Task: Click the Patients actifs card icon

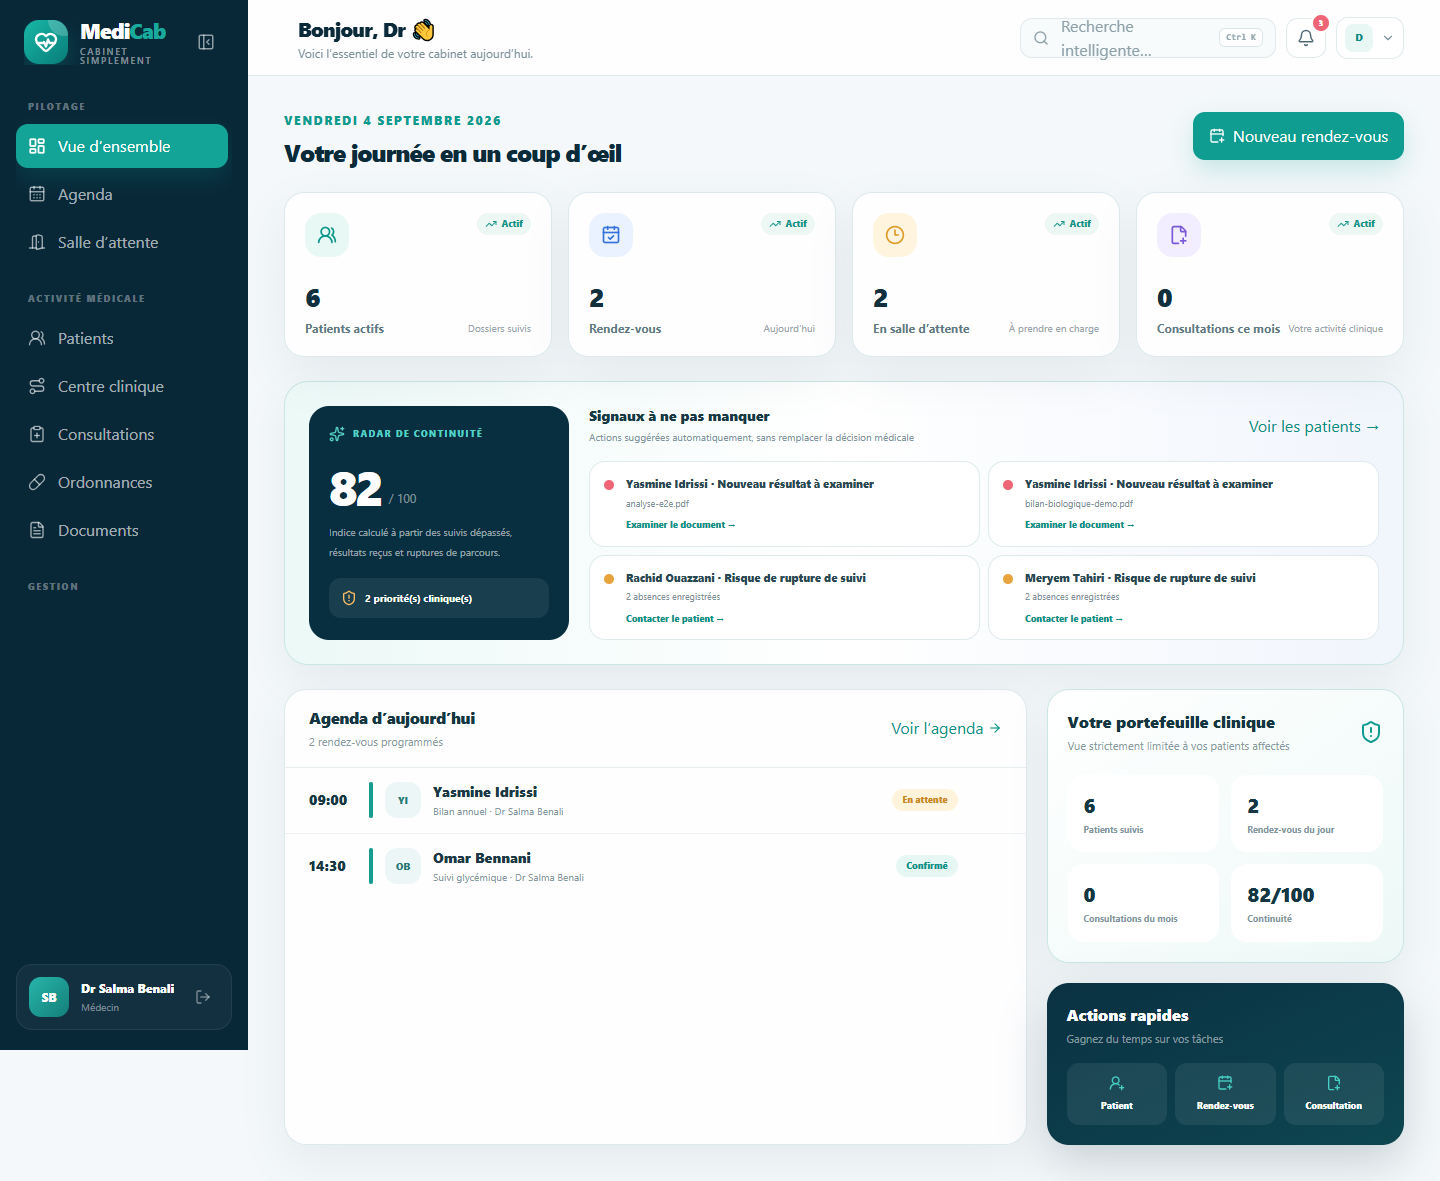Action: 327,235
